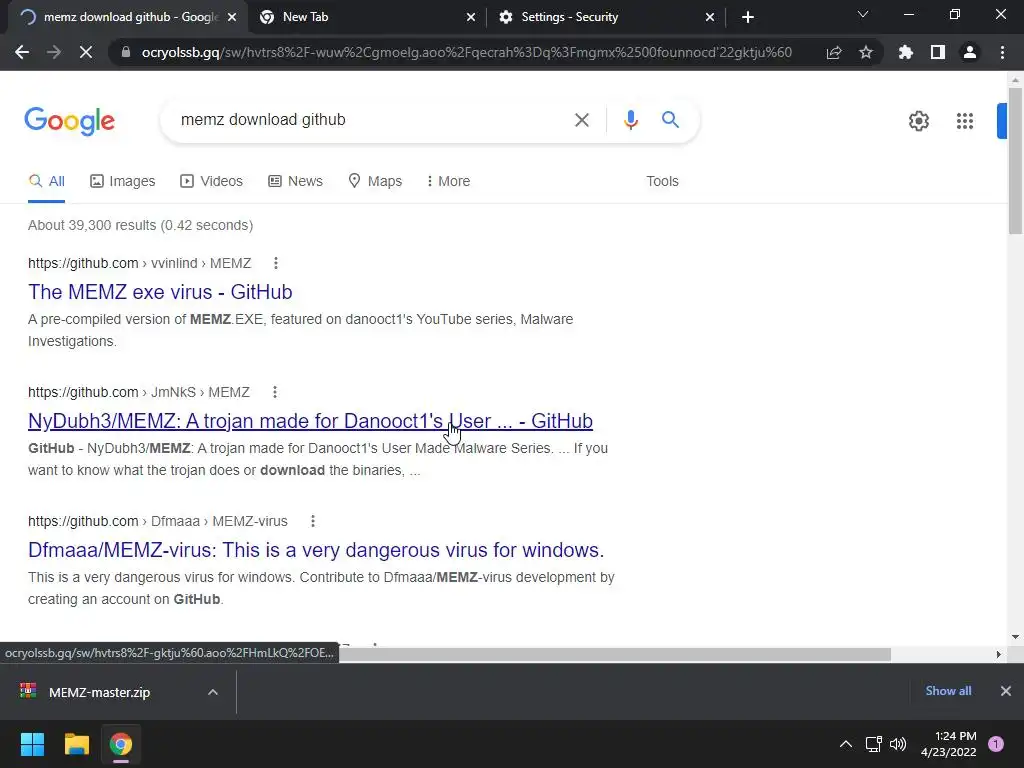This screenshot has height=768, width=1024.
Task: Click the Chrome taskbar icon
Action: coord(121,744)
